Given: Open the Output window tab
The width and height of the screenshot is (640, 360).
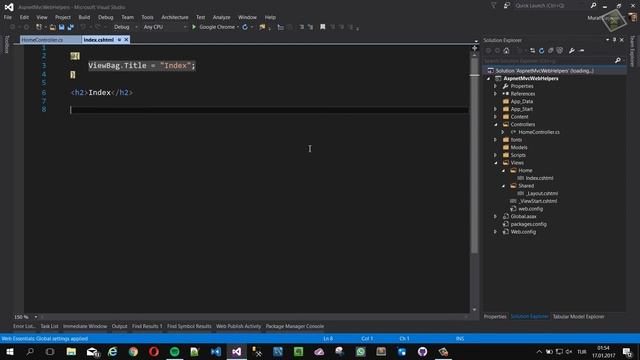Looking at the screenshot, I should 120,326.
